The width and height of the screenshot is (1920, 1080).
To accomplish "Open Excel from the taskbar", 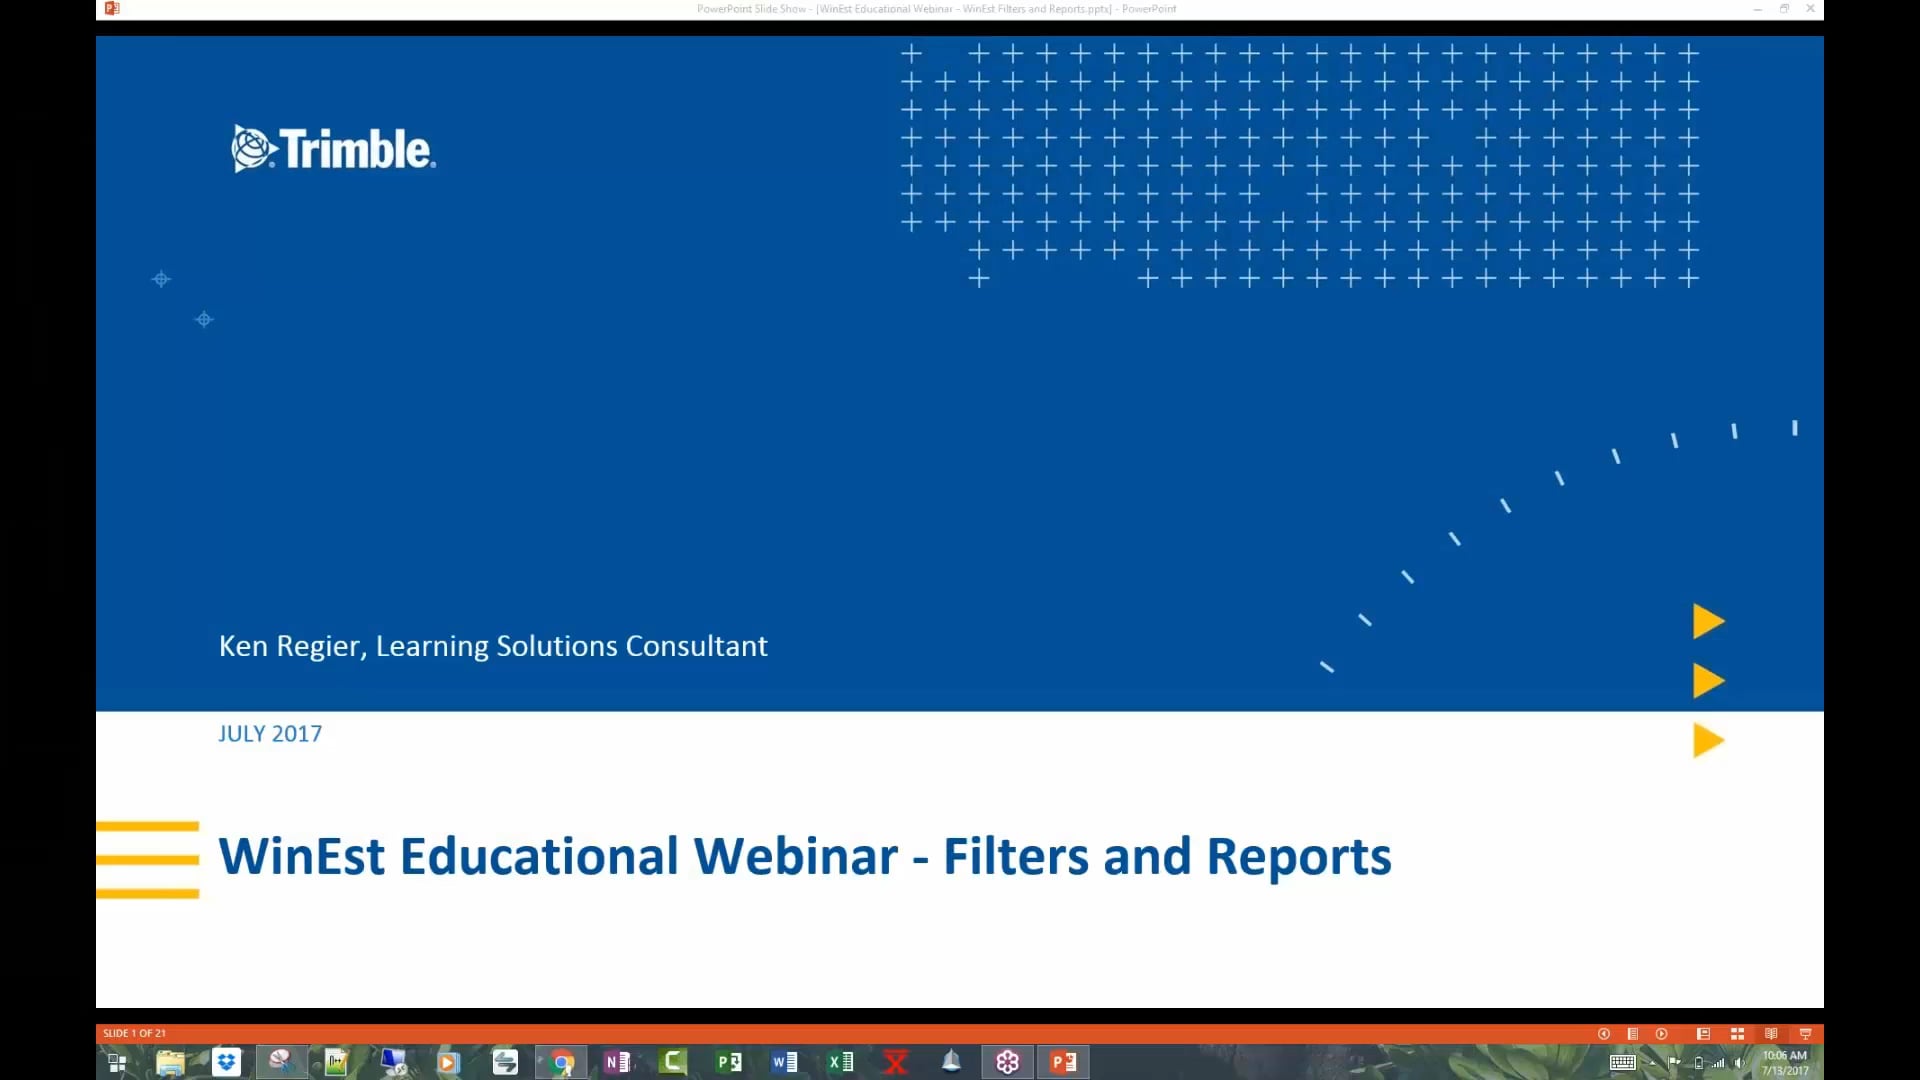I will 840,1062.
